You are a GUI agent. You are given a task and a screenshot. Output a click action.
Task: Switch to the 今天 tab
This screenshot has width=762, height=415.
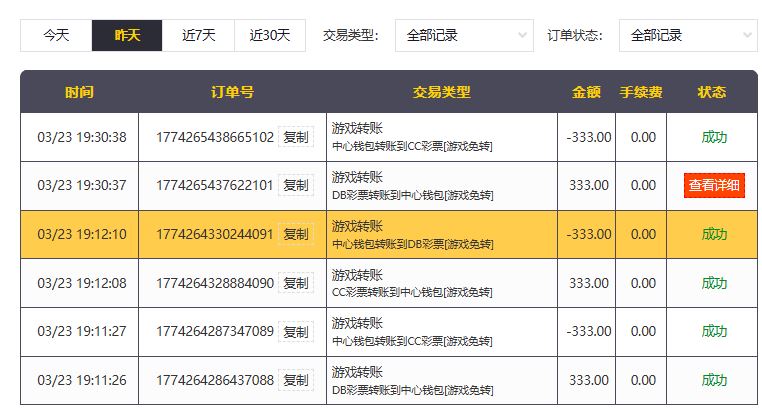[x=56, y=35]
